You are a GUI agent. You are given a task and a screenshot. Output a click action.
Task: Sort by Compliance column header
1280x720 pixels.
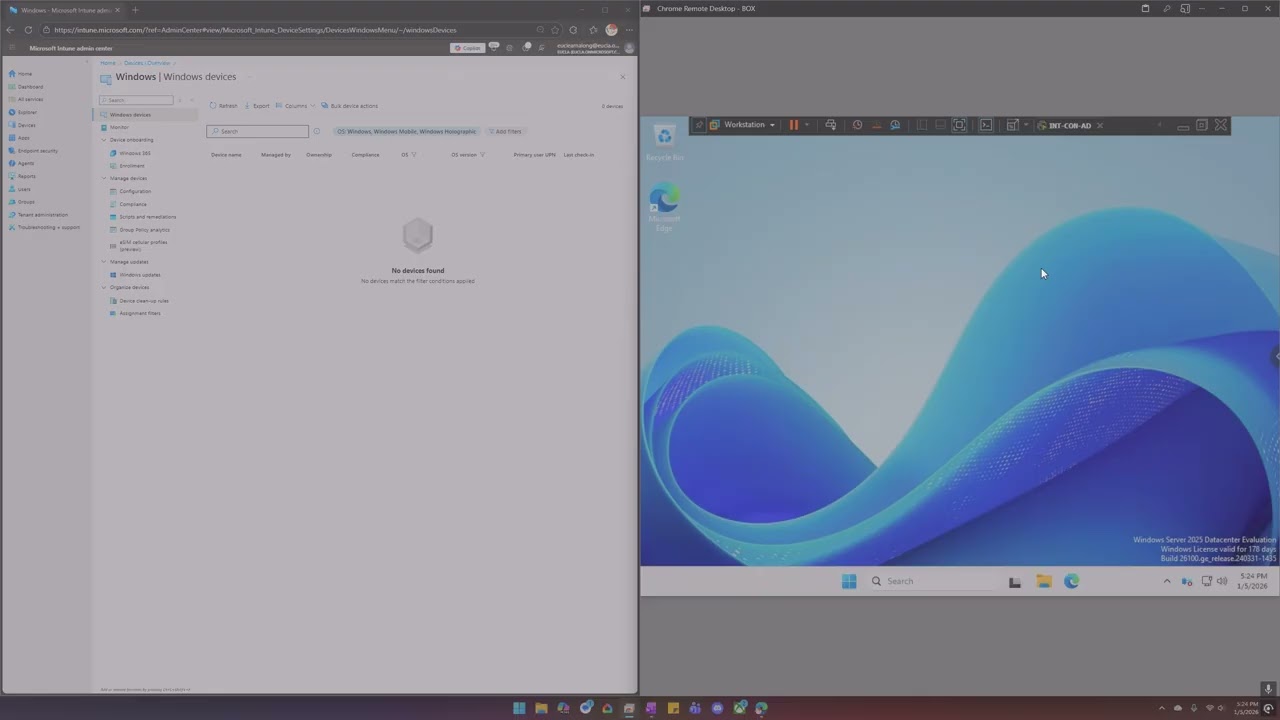pos(365,155)
